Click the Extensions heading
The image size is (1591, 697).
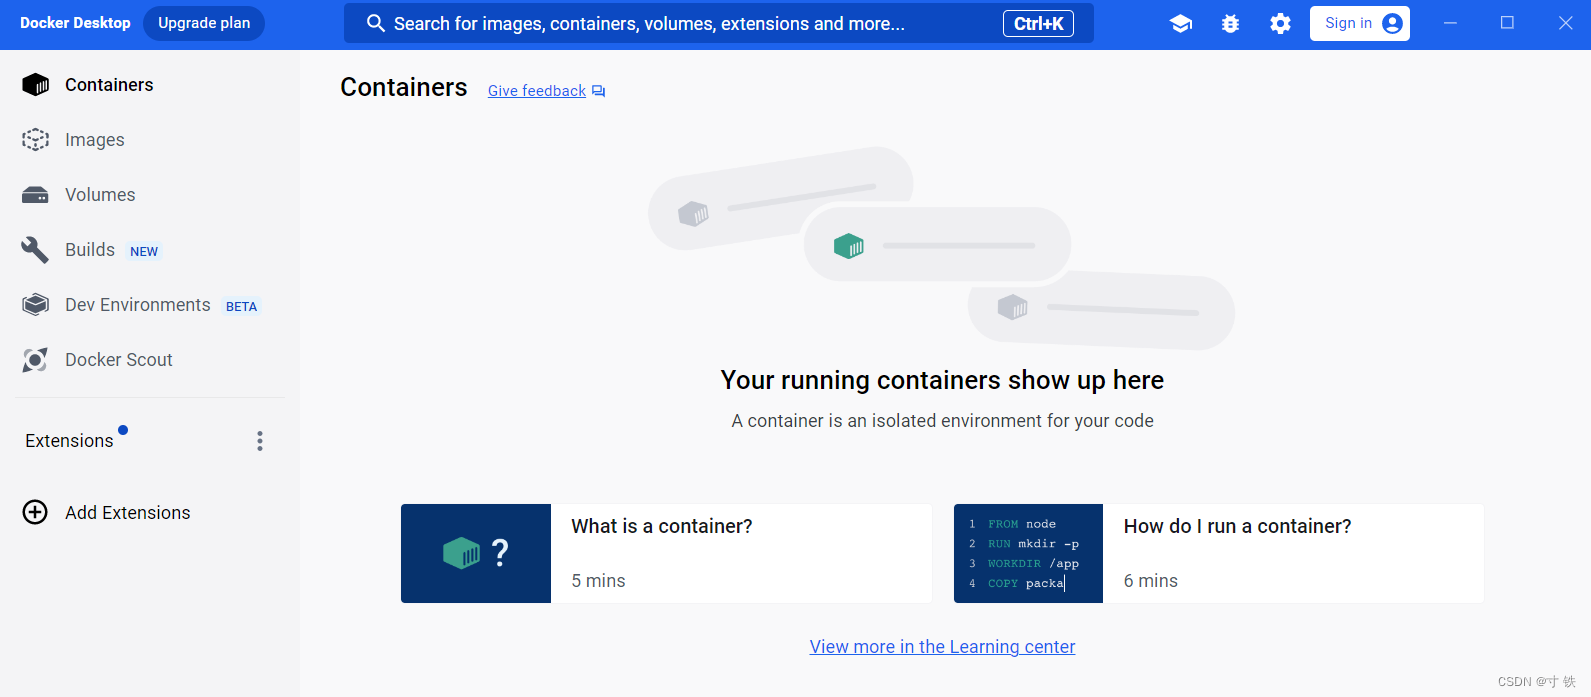[69, 441]
